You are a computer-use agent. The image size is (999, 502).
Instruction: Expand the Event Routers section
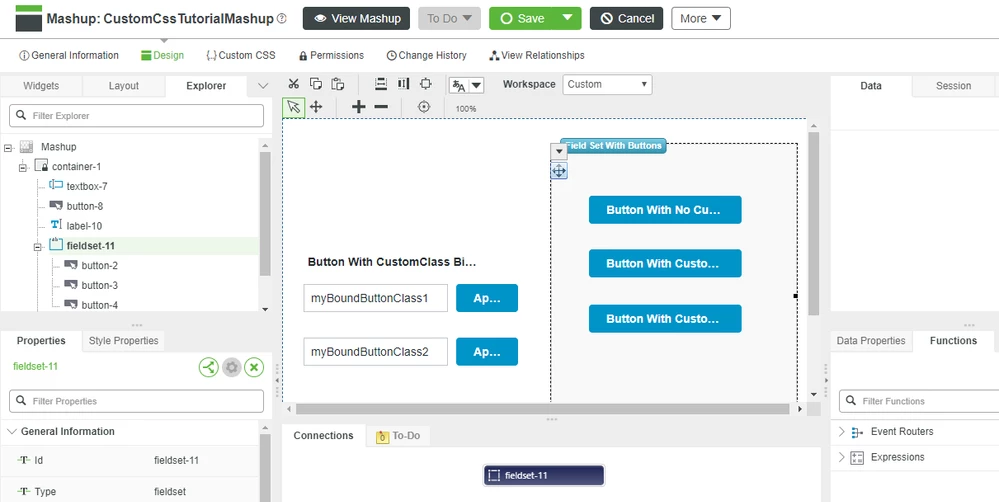coord(842,431)
